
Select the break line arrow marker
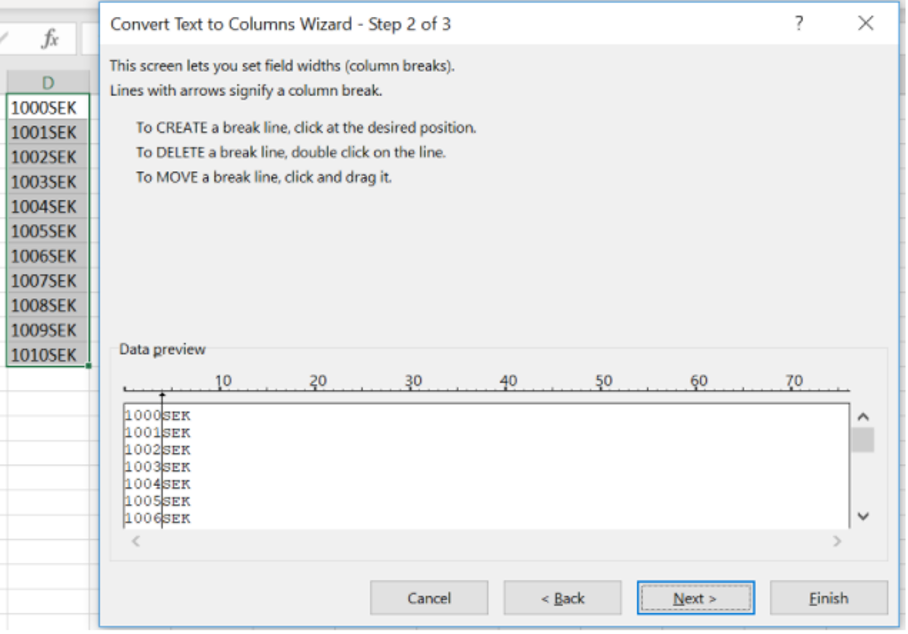point(162,395)
